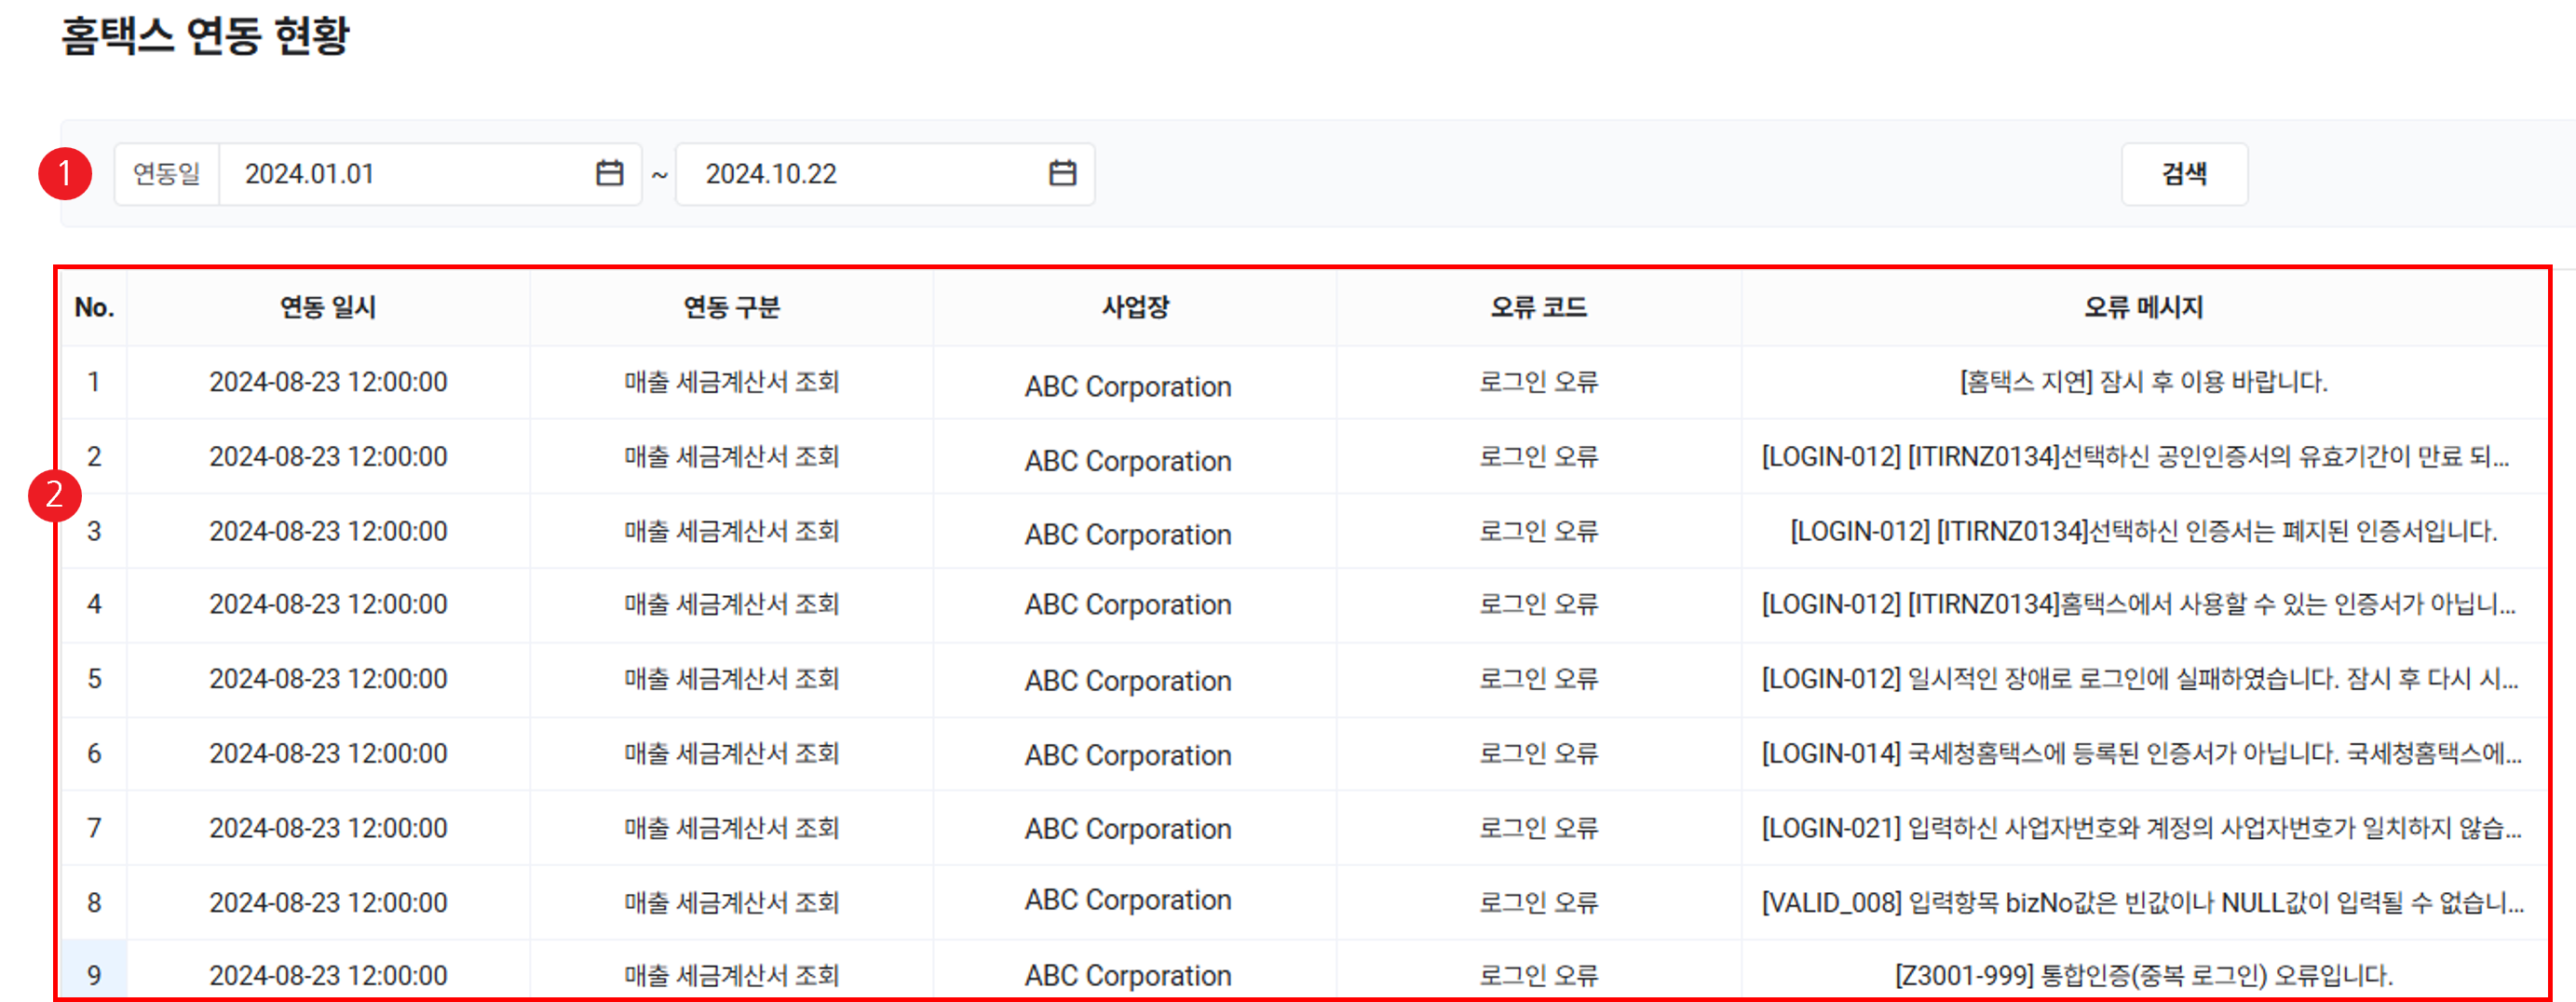
Task: Click the Z3001-999 통합인증 error message
Action: tap(2143, 975)
